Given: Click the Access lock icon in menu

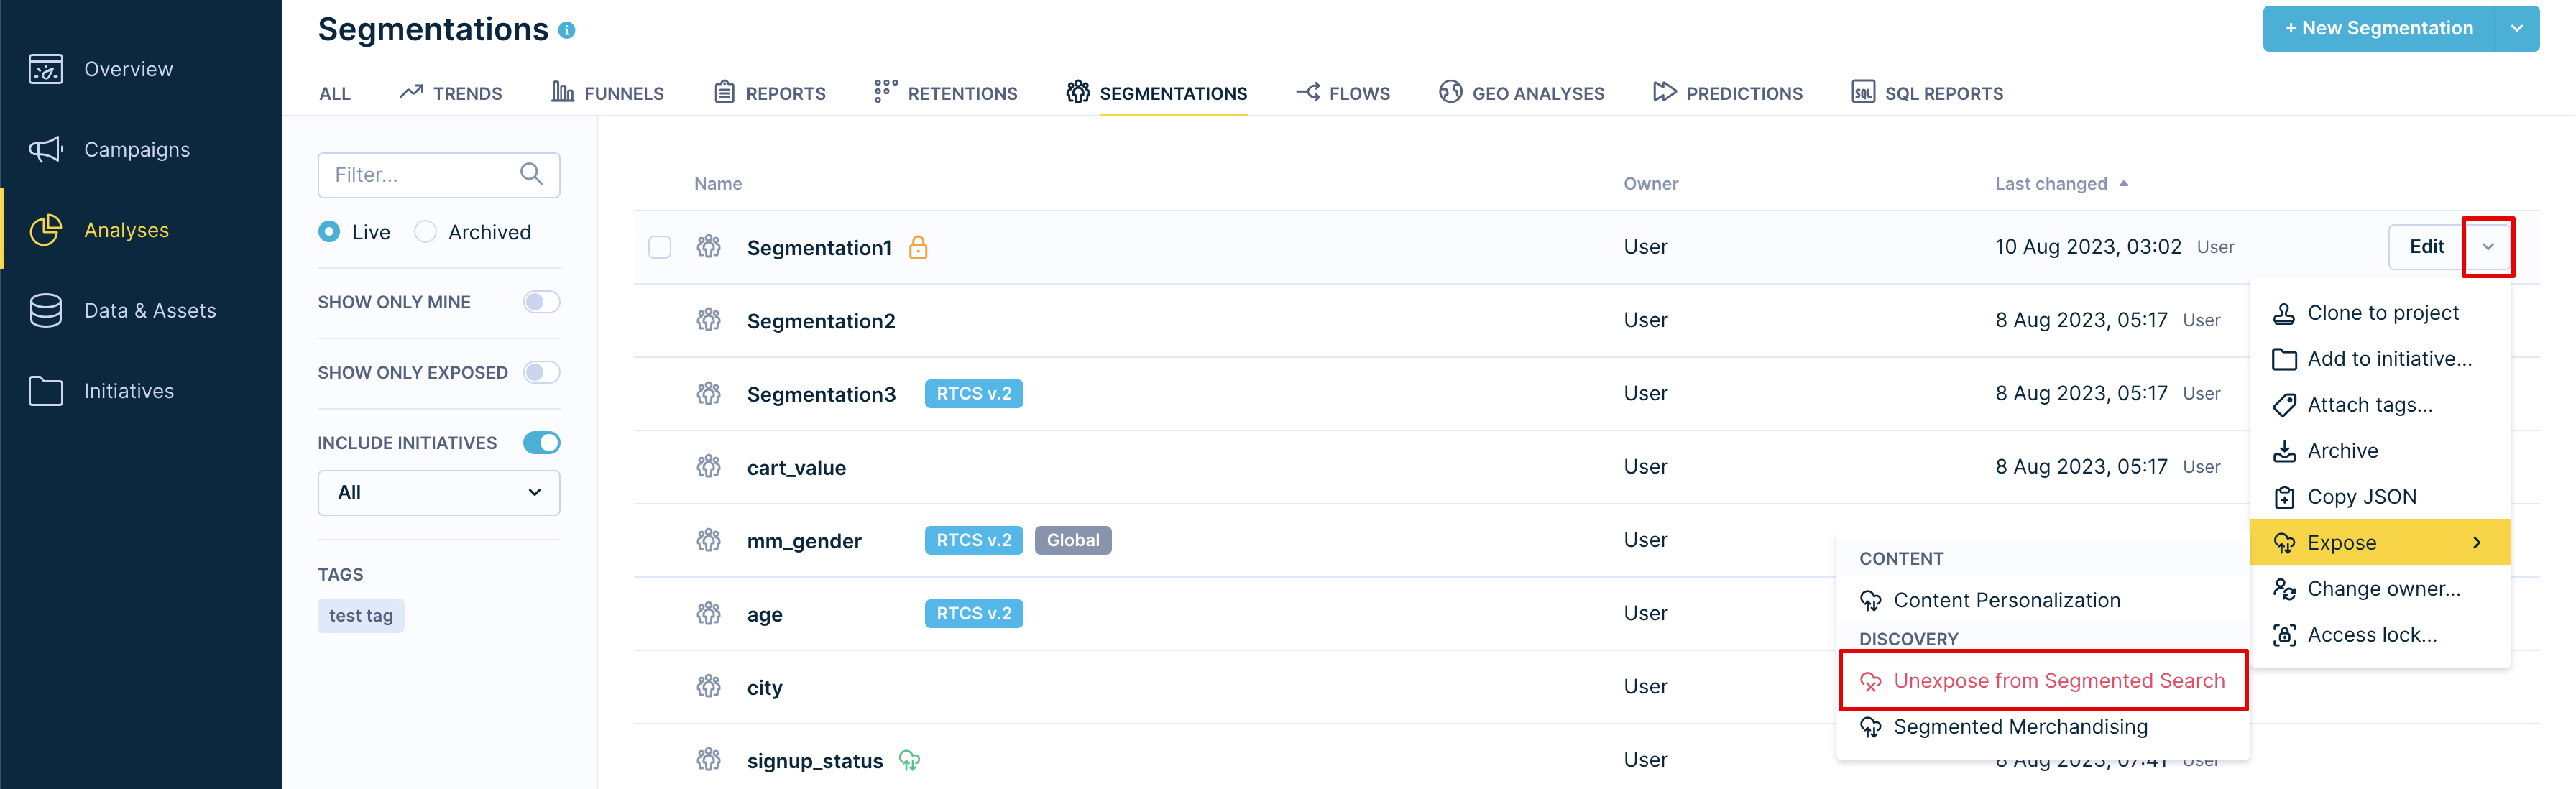Looking at the screenshot, I should (x=2284, y=635).
